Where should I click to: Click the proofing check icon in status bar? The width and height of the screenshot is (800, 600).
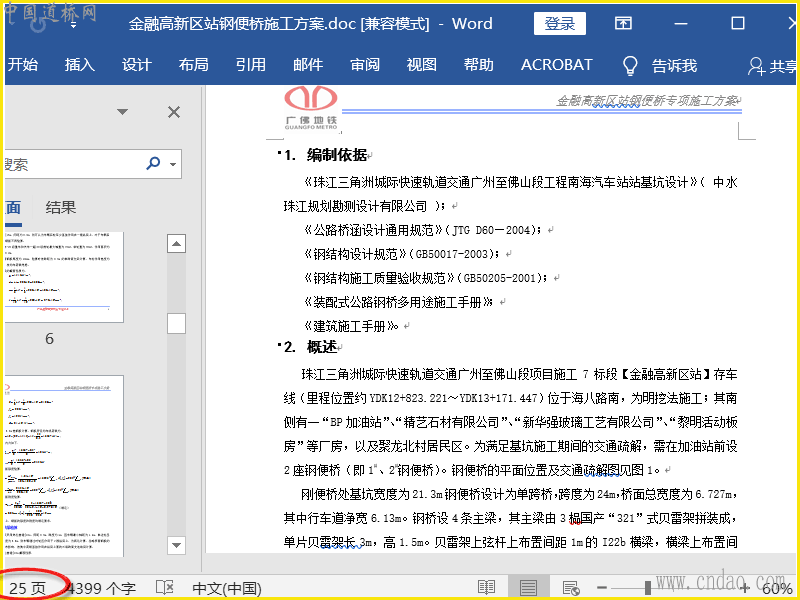[164, 587]
